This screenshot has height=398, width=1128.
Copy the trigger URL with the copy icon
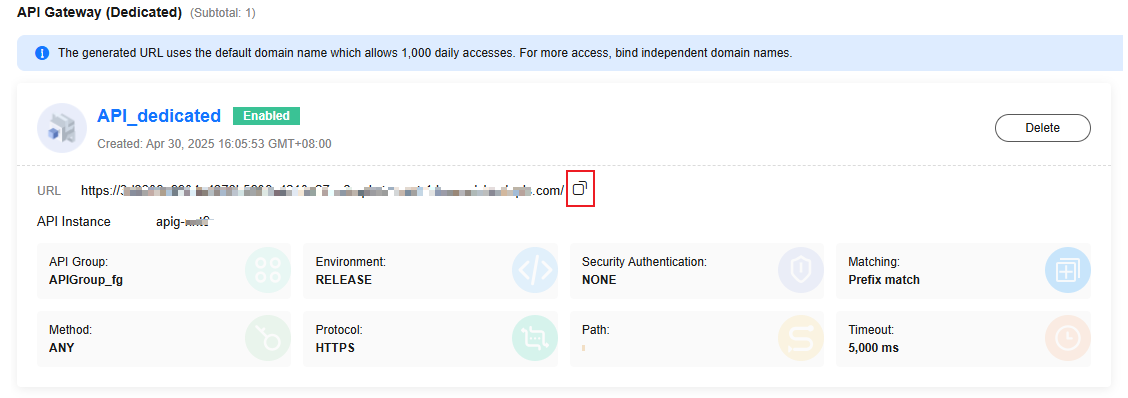click(x=580, y=189)
